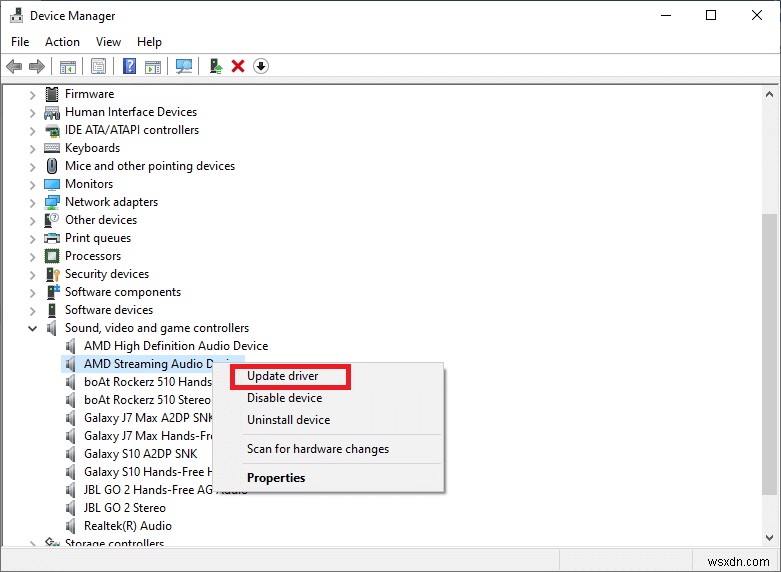781x572 pixels.
Task: Click the Human Interface Devices icon
Action: coord(52,112)
